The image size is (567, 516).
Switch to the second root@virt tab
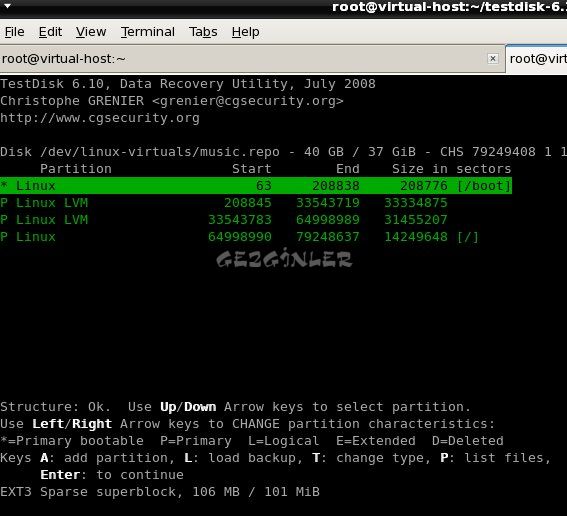click(537, 59)
